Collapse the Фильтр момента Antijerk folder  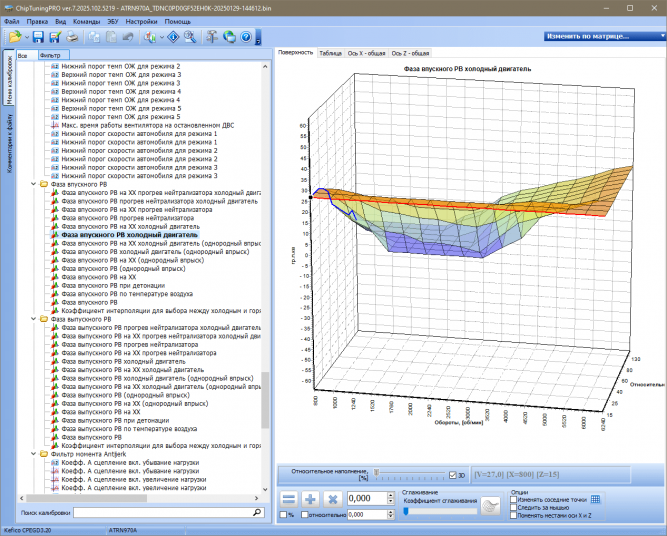(x=33, y=454)
